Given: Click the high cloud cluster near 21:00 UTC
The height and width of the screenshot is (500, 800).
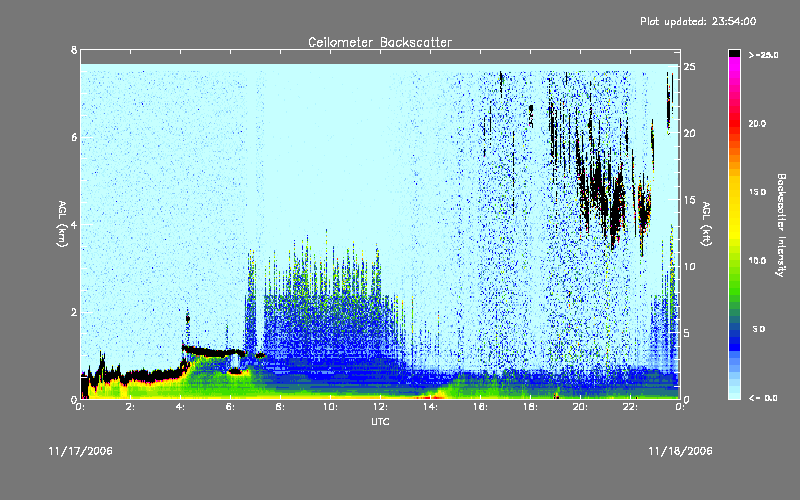Looking at the screenshot, I should tap(602, 194).
